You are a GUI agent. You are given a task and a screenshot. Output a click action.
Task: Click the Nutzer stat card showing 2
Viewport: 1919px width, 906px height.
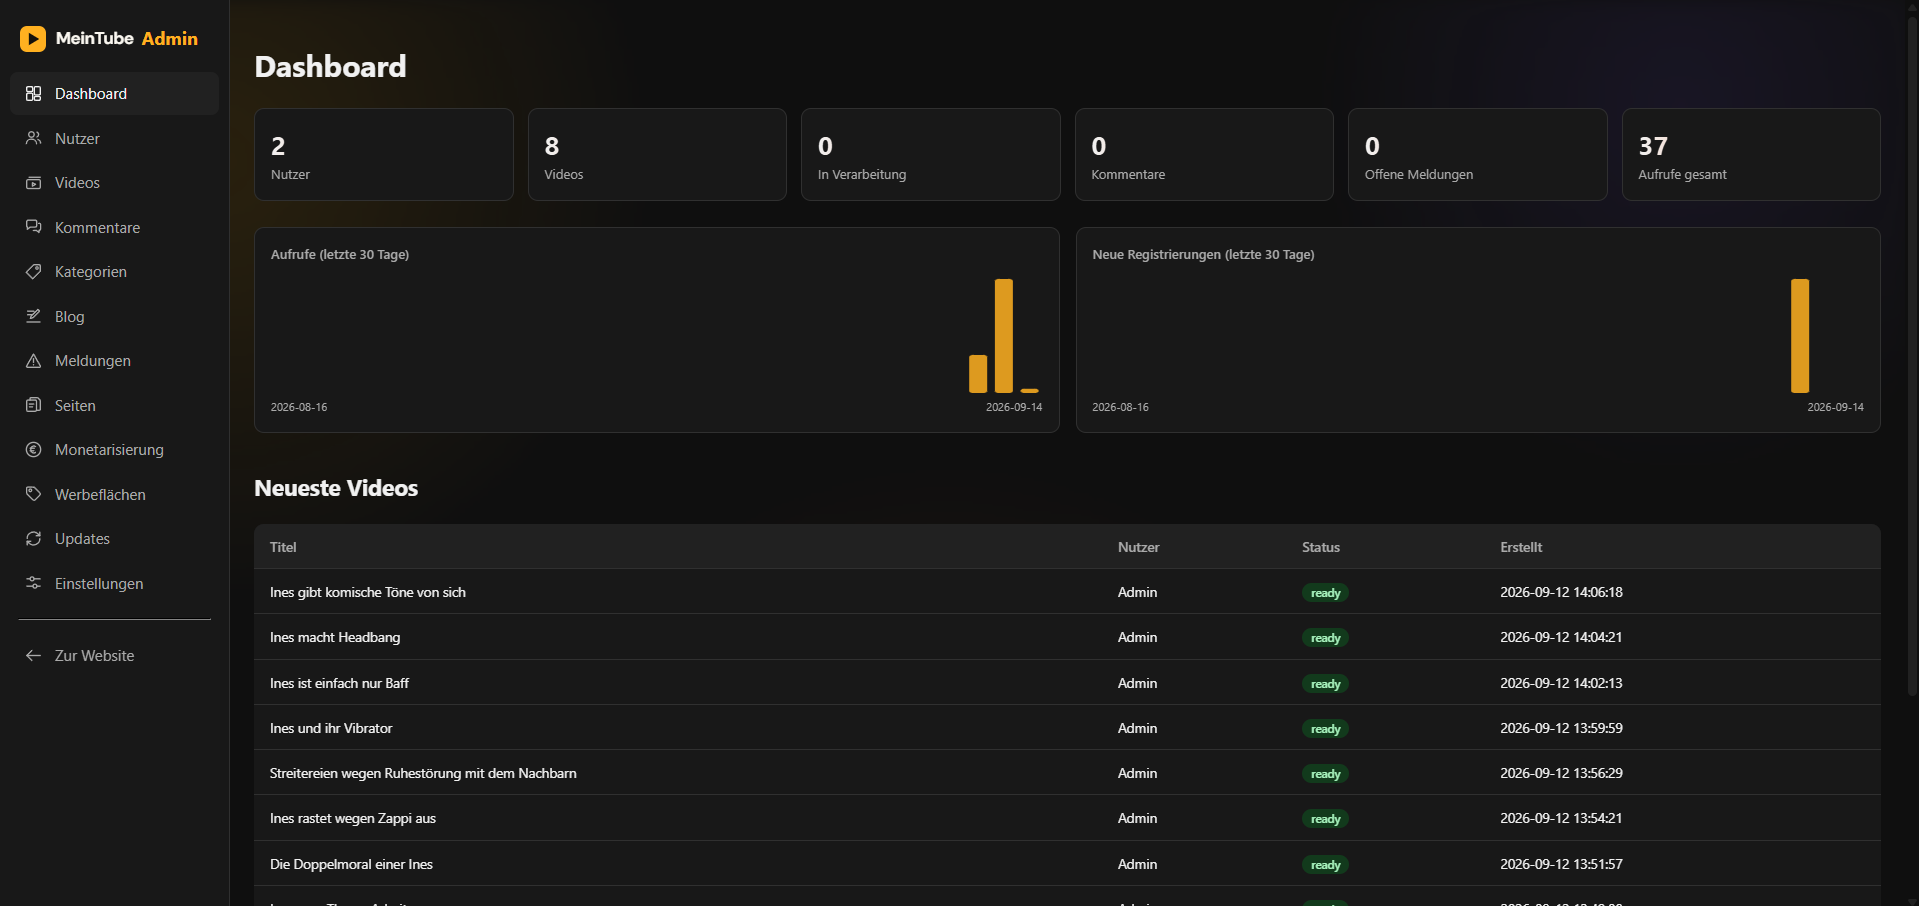pos(384,155)
